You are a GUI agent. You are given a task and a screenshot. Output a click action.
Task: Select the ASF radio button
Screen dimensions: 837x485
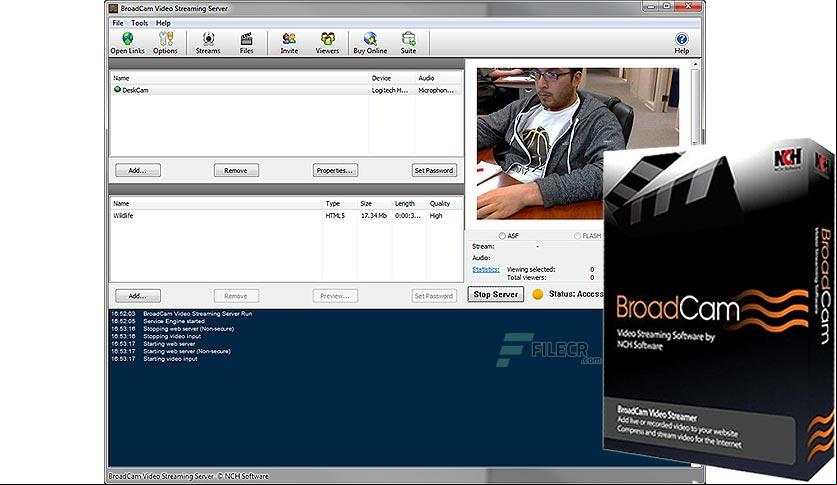click(x=502, y=235)
